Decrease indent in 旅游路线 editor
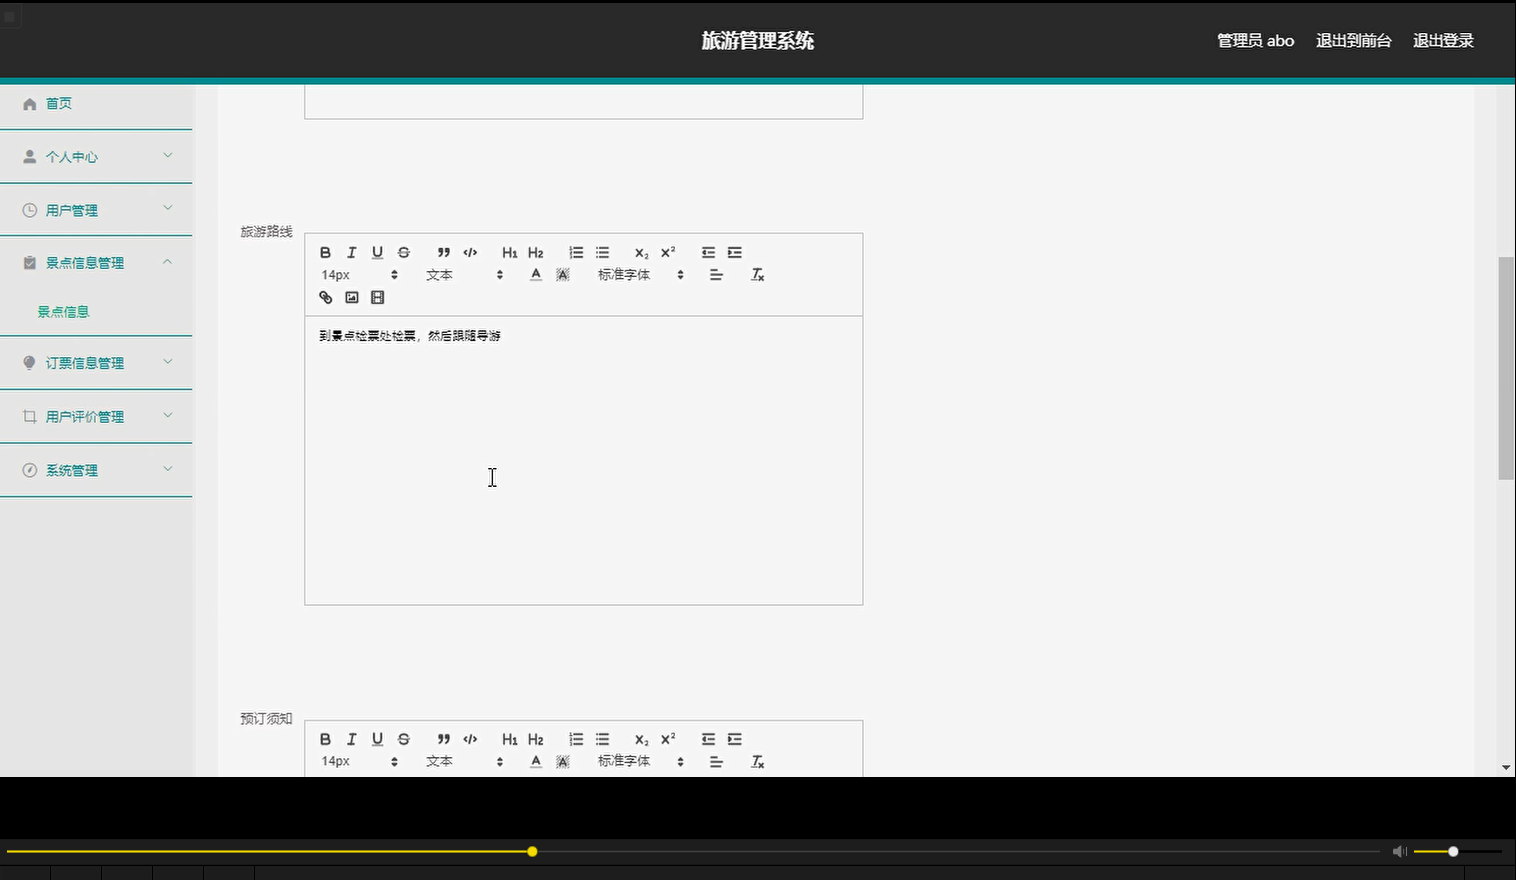This screenshot has height=880, width=1516. (708, 253)
